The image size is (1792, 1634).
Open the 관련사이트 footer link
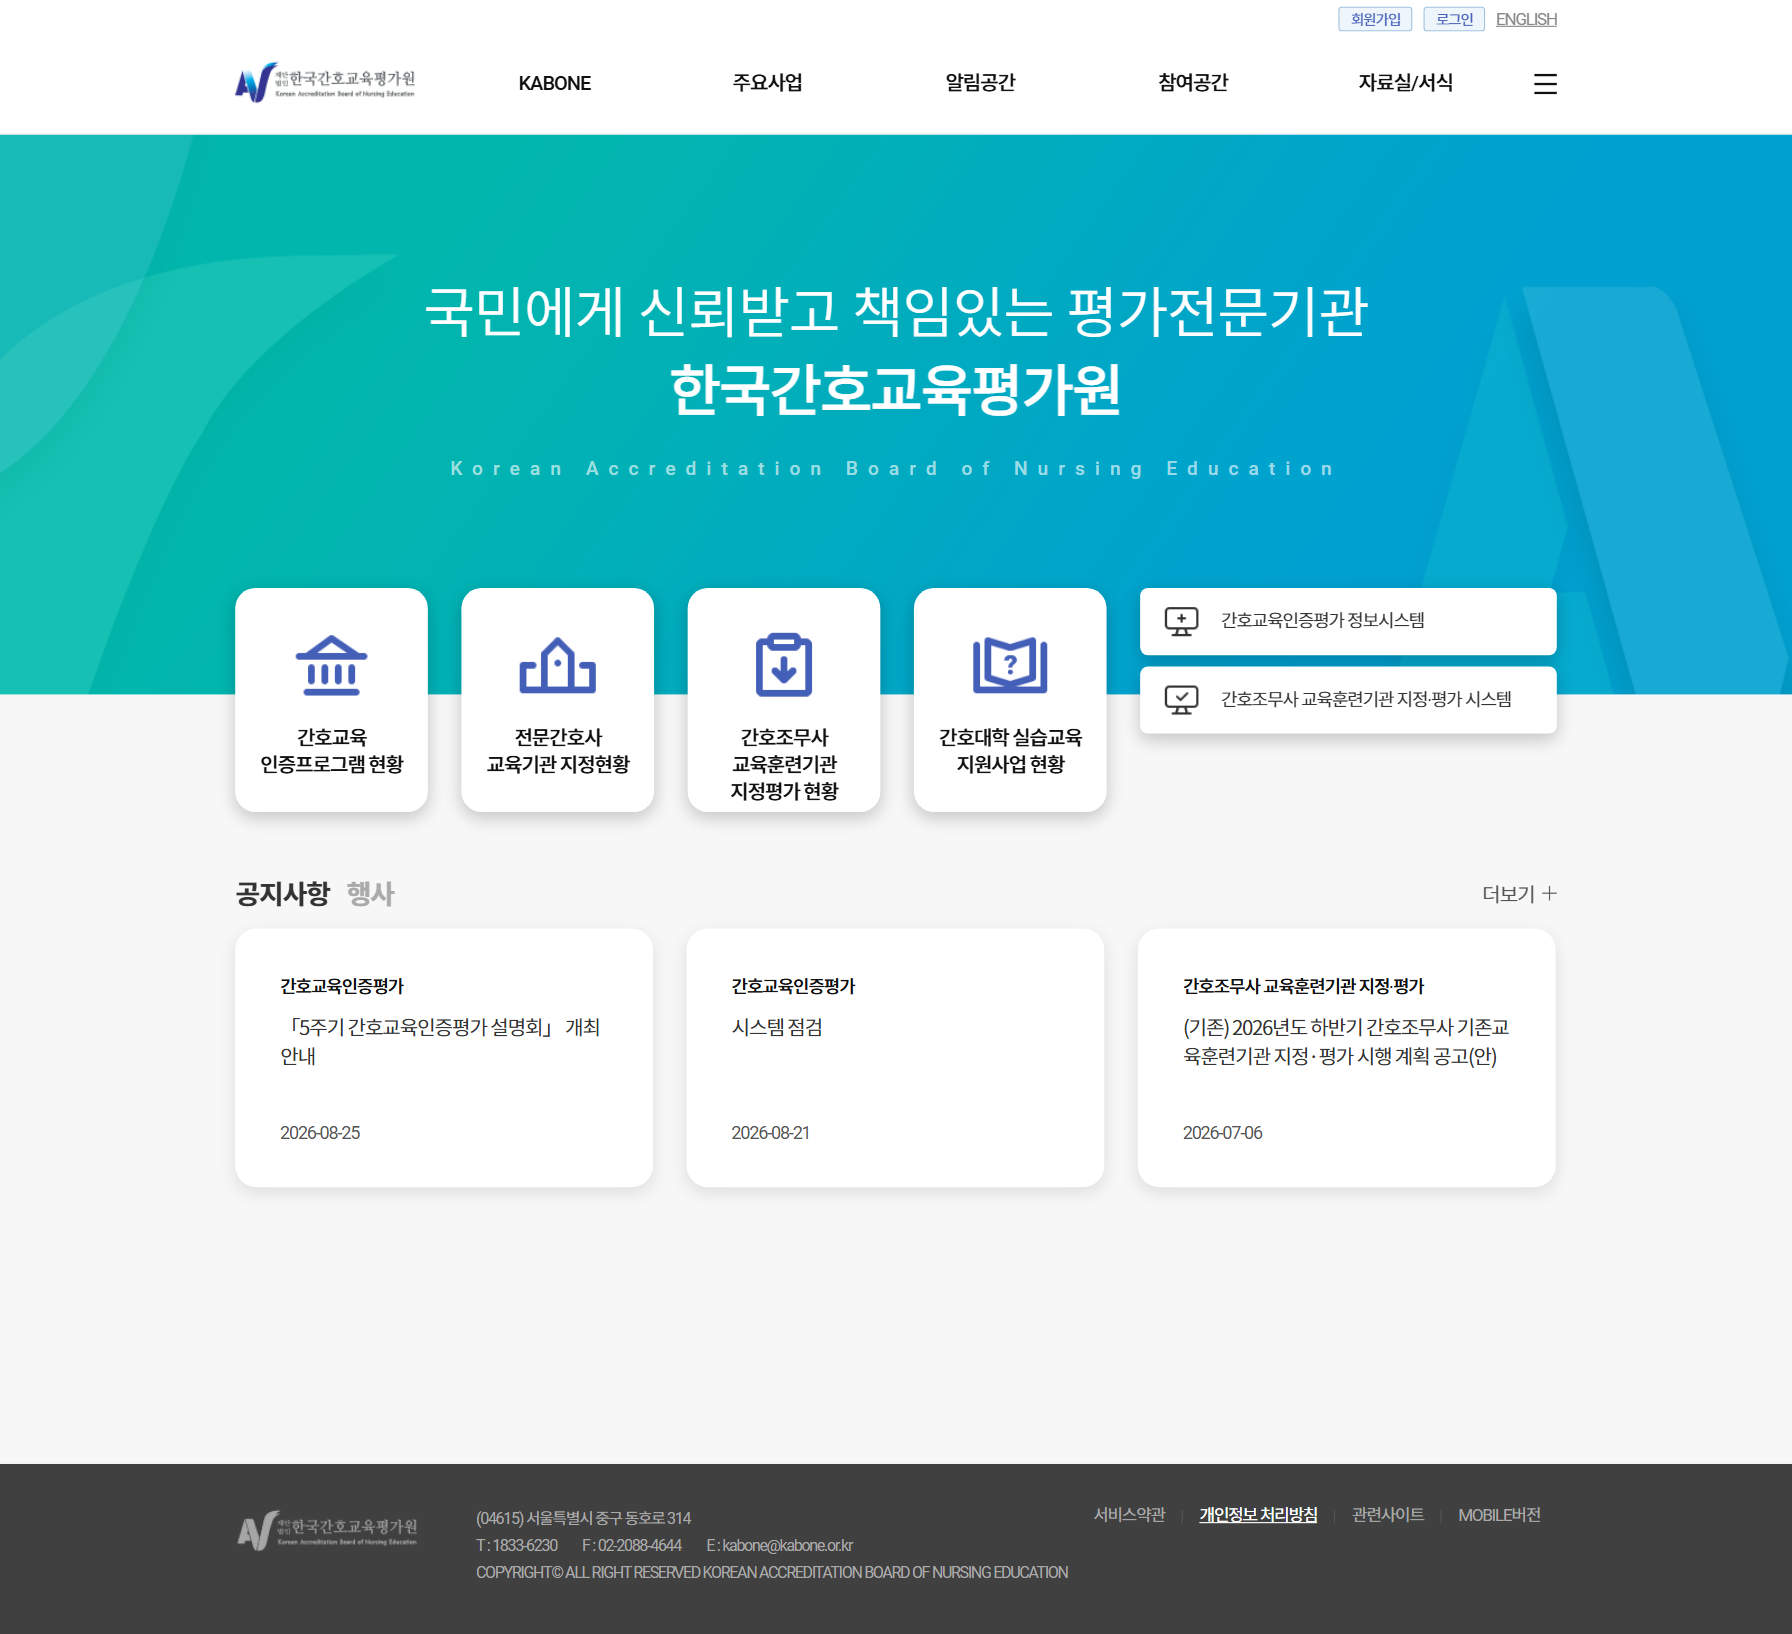[1387, 1515]
